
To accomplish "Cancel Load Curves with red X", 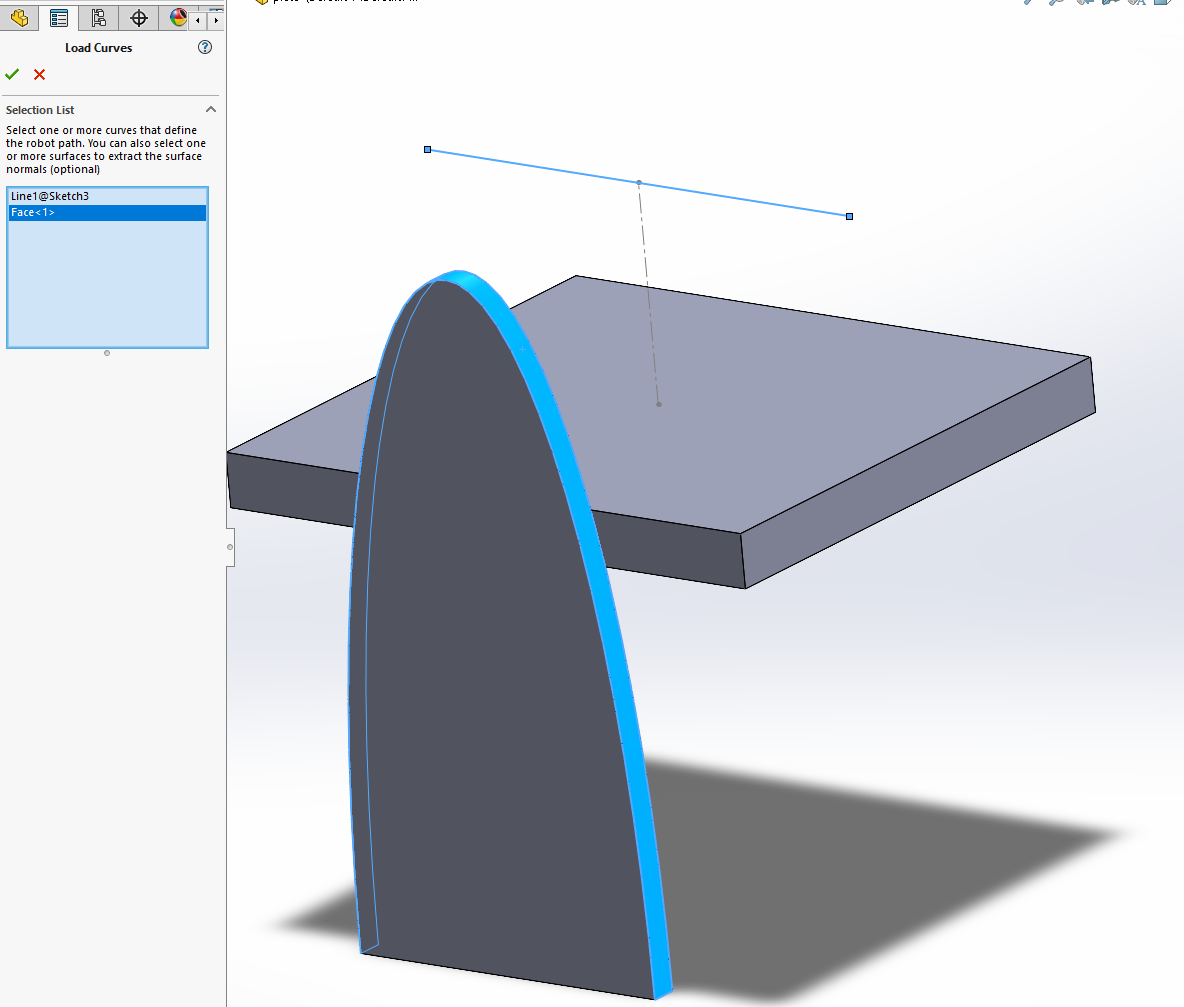I will 40,74.
